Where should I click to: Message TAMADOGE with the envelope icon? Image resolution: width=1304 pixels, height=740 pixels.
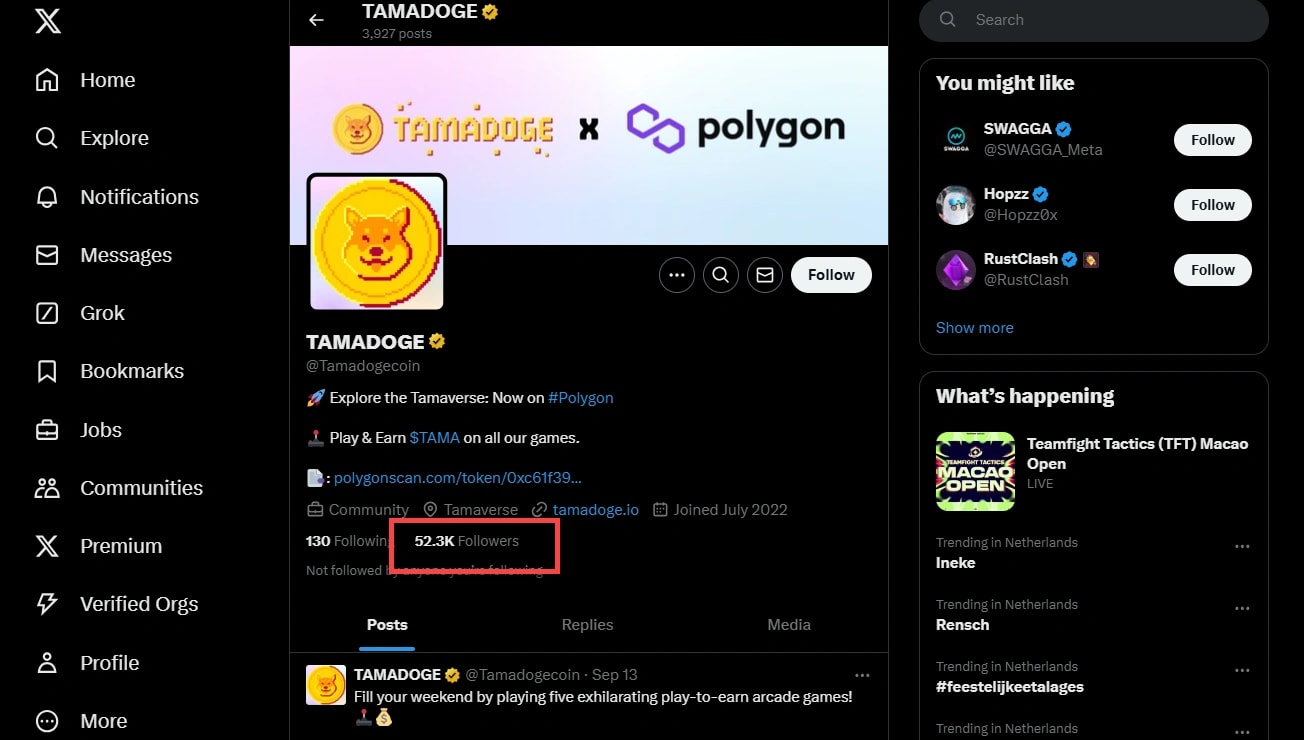[765, 275]
